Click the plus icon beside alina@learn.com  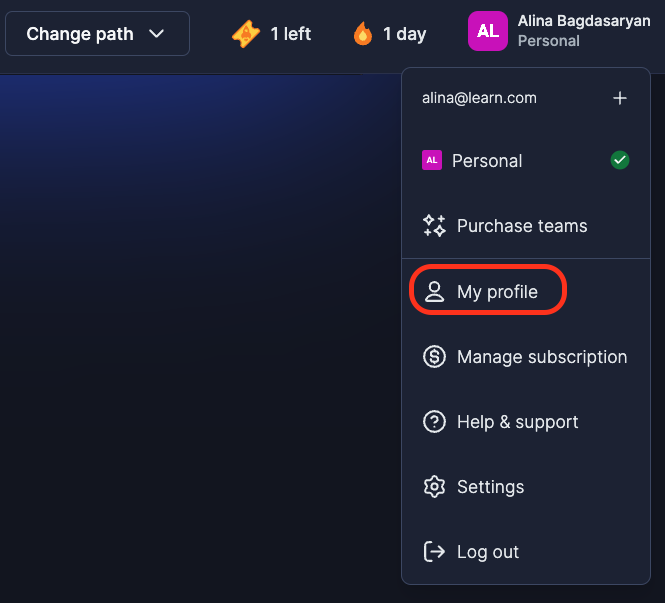click(x=620, y=98)
